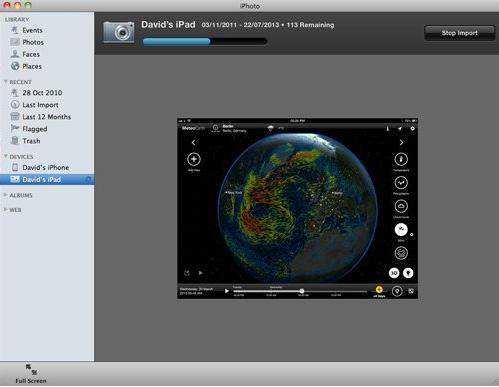Image resolution: width=499 pixels, height=387 pixels.
Task: Click the Places globe icon
Action: click(x=15, y=66)
